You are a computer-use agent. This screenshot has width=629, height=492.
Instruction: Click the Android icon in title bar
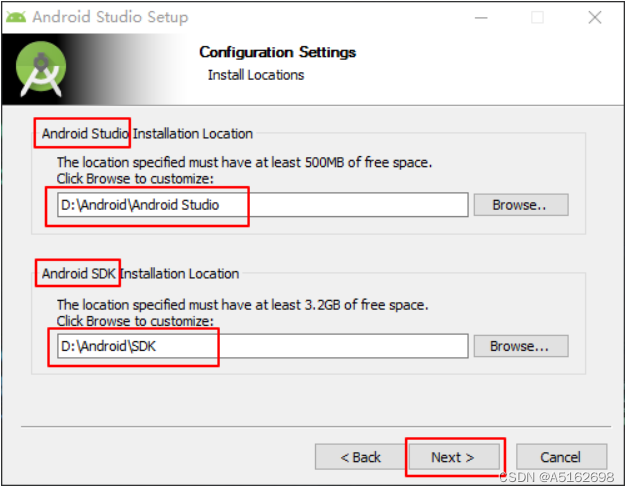[x=16, y=17]
